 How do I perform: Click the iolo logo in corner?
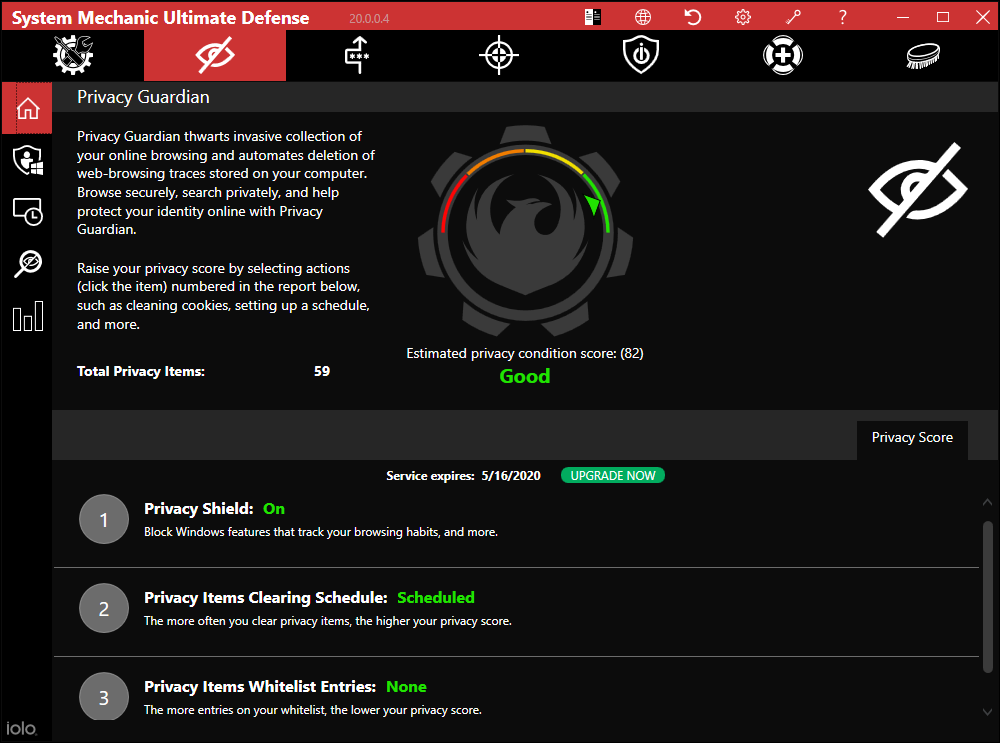22,728
